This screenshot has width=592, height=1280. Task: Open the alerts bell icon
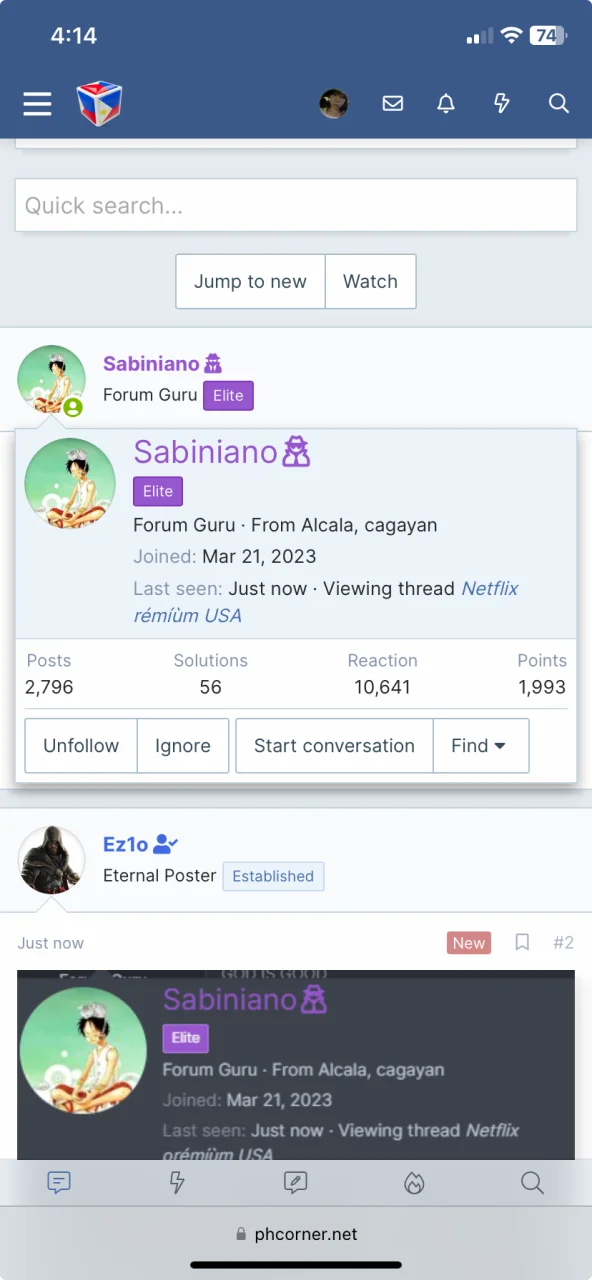446,103
